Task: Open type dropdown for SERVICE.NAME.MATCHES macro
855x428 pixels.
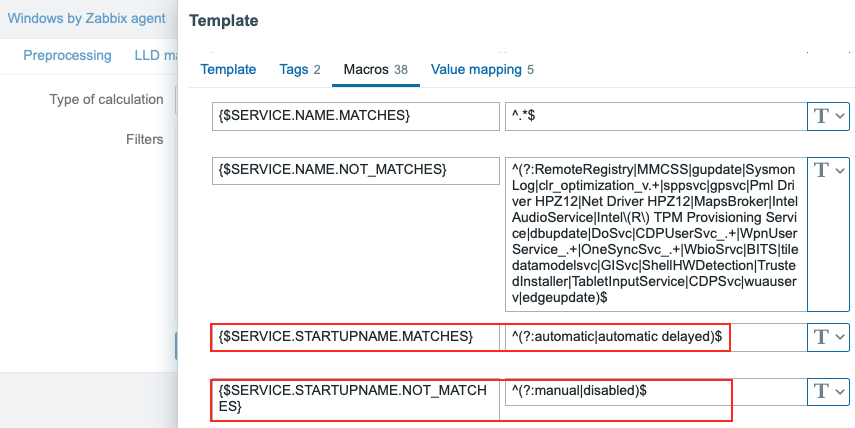Action: (828, 116)
